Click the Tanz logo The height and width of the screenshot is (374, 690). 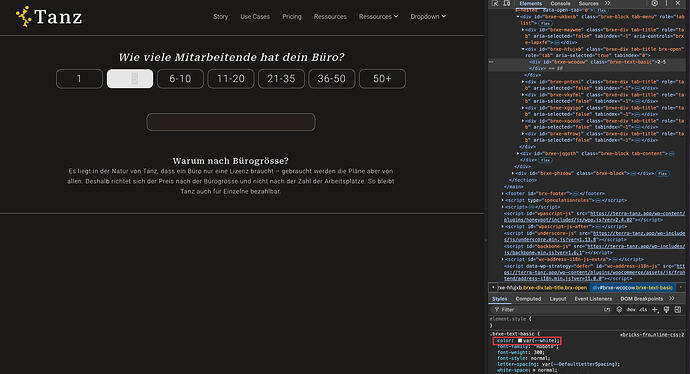(x=49, y=17)
